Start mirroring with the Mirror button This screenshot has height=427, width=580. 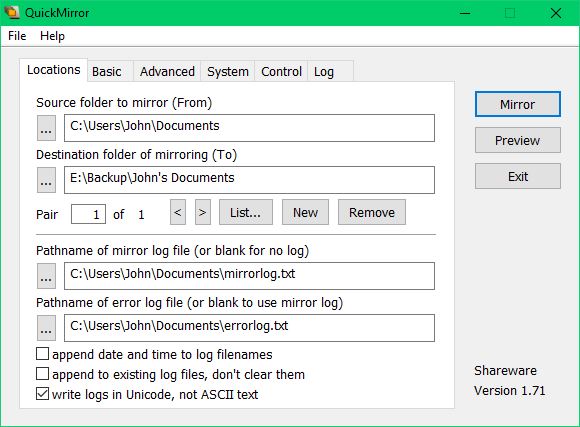pyautogui.click(x=517, y=104)
